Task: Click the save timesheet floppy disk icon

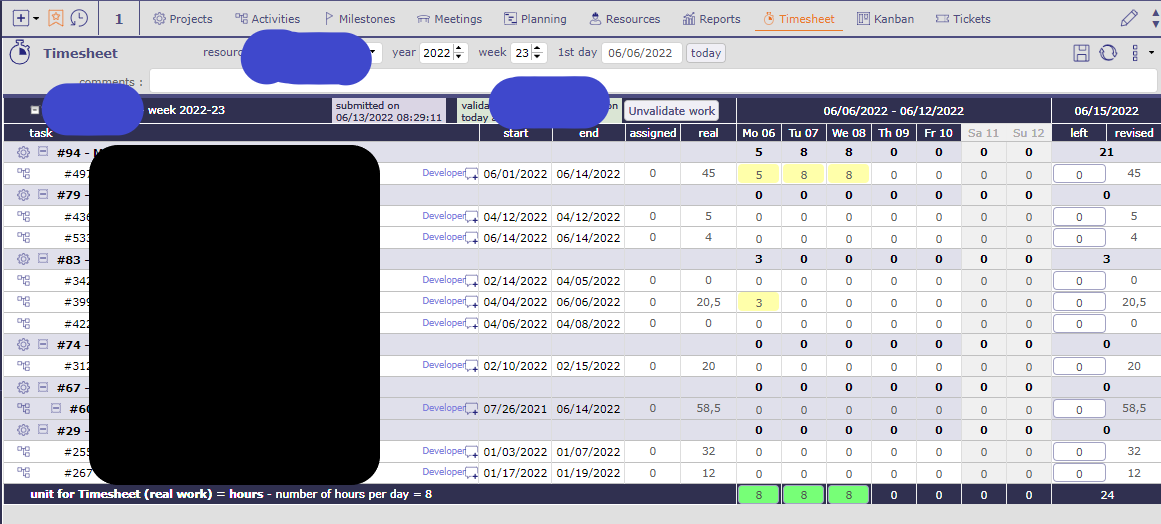Action: point(1081,53)
